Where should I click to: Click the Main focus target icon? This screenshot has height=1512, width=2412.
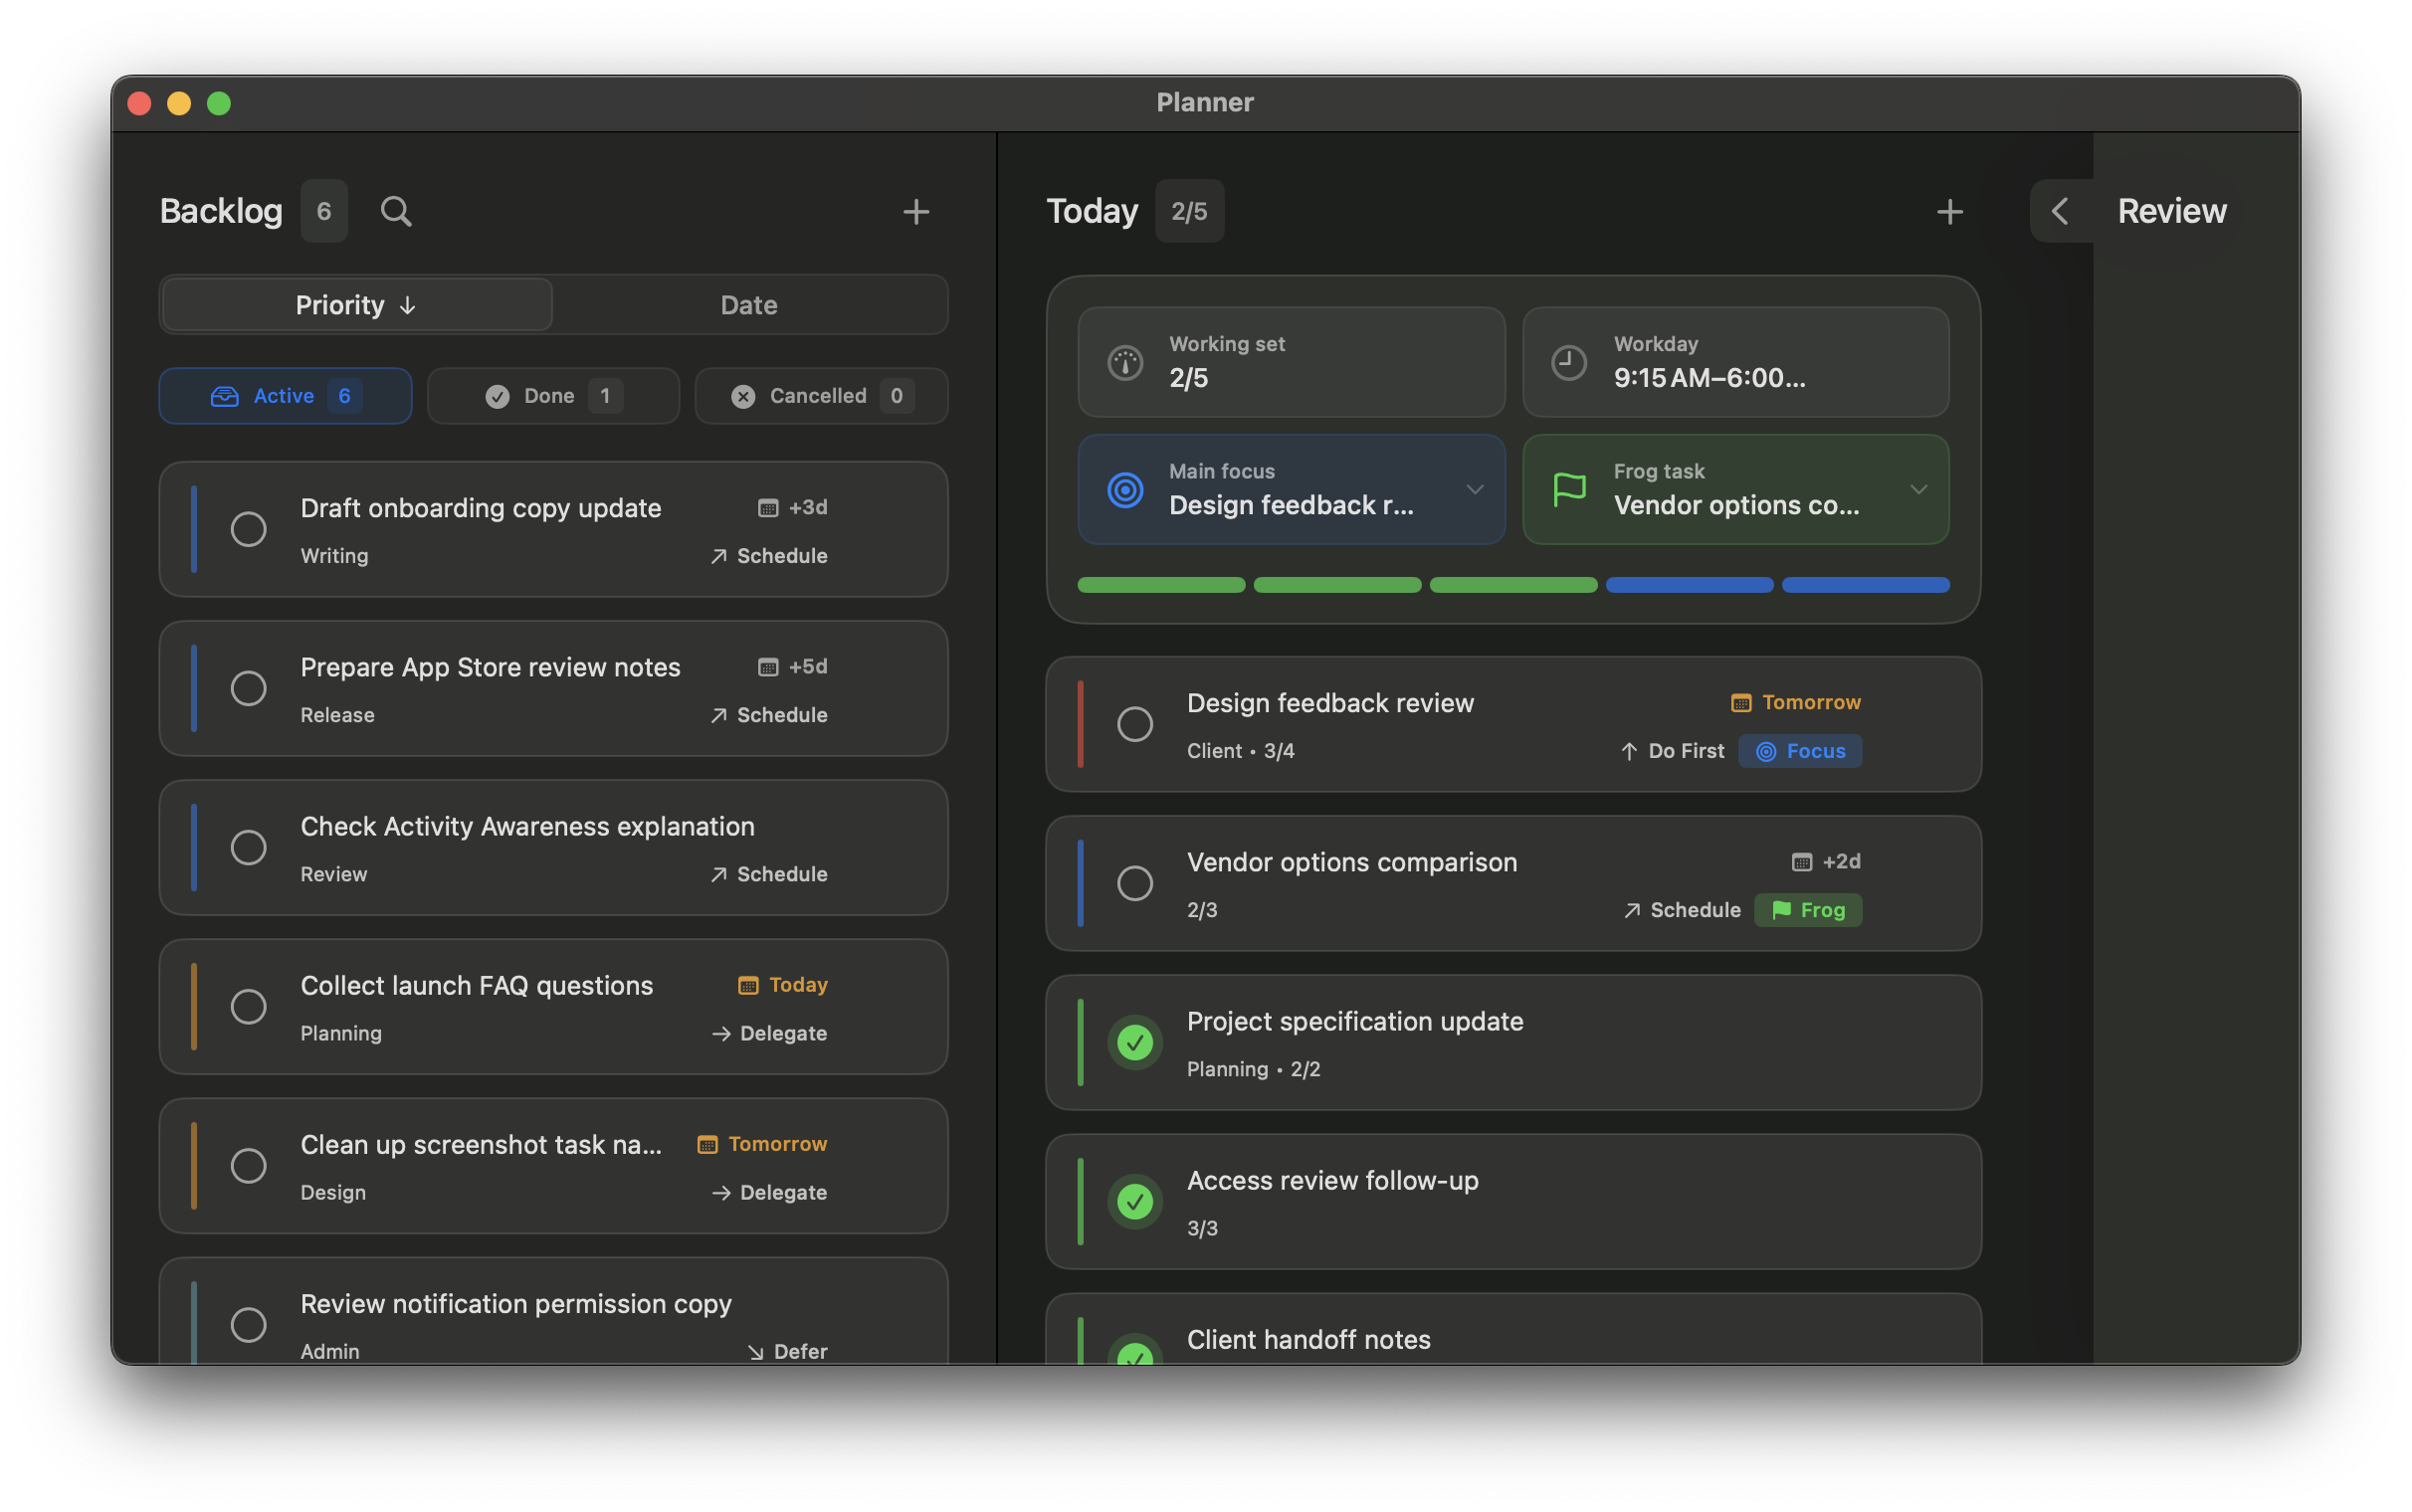pyautogui.click(x=1125, y=490)
